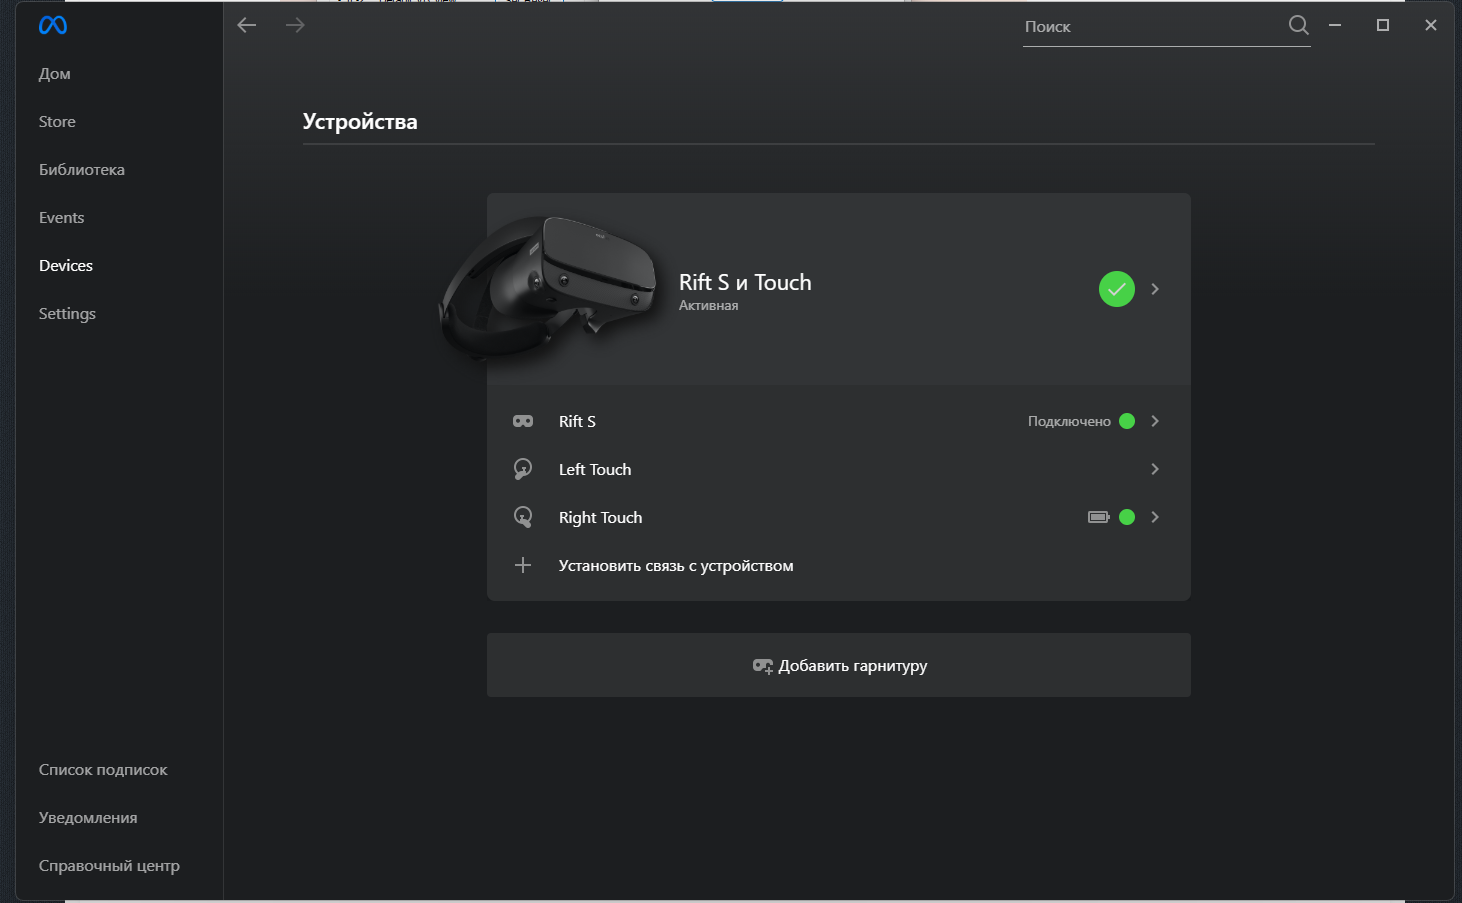The width and height of the screenshot is (1462, 903).
Task: Open Библиотека in the sidebar
Action: point(82,169)
